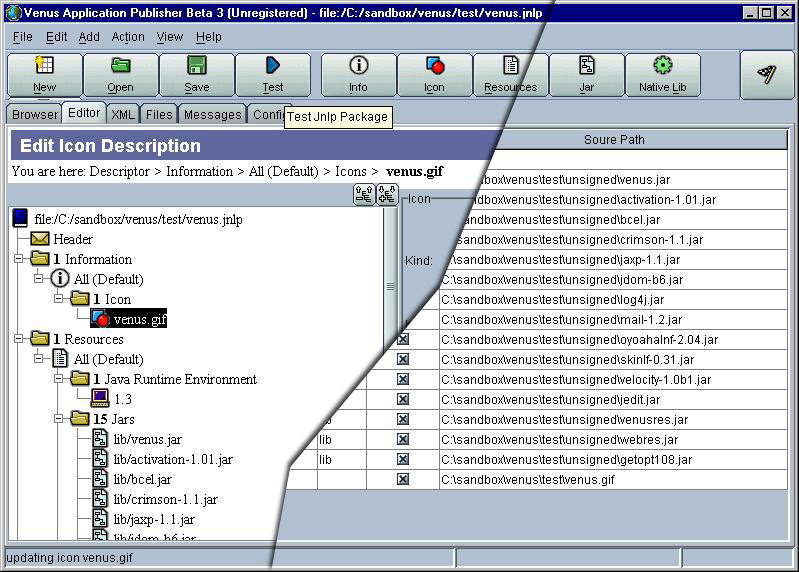The image size is (799, 572).
Task: Open a file using the Open icon
Action: click(120, 74)
